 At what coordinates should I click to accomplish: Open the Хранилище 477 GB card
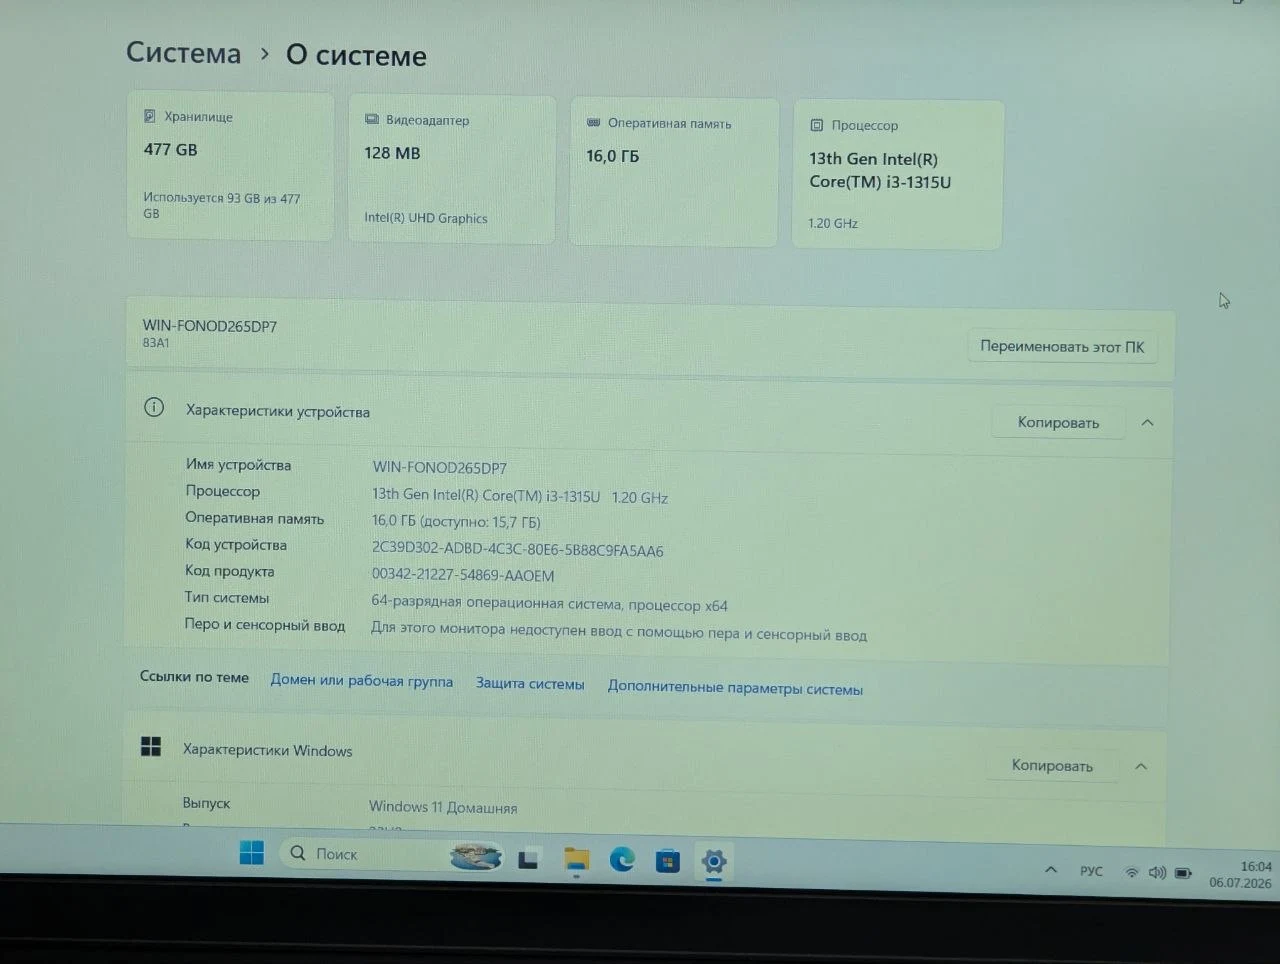click(x=231, y=166)
